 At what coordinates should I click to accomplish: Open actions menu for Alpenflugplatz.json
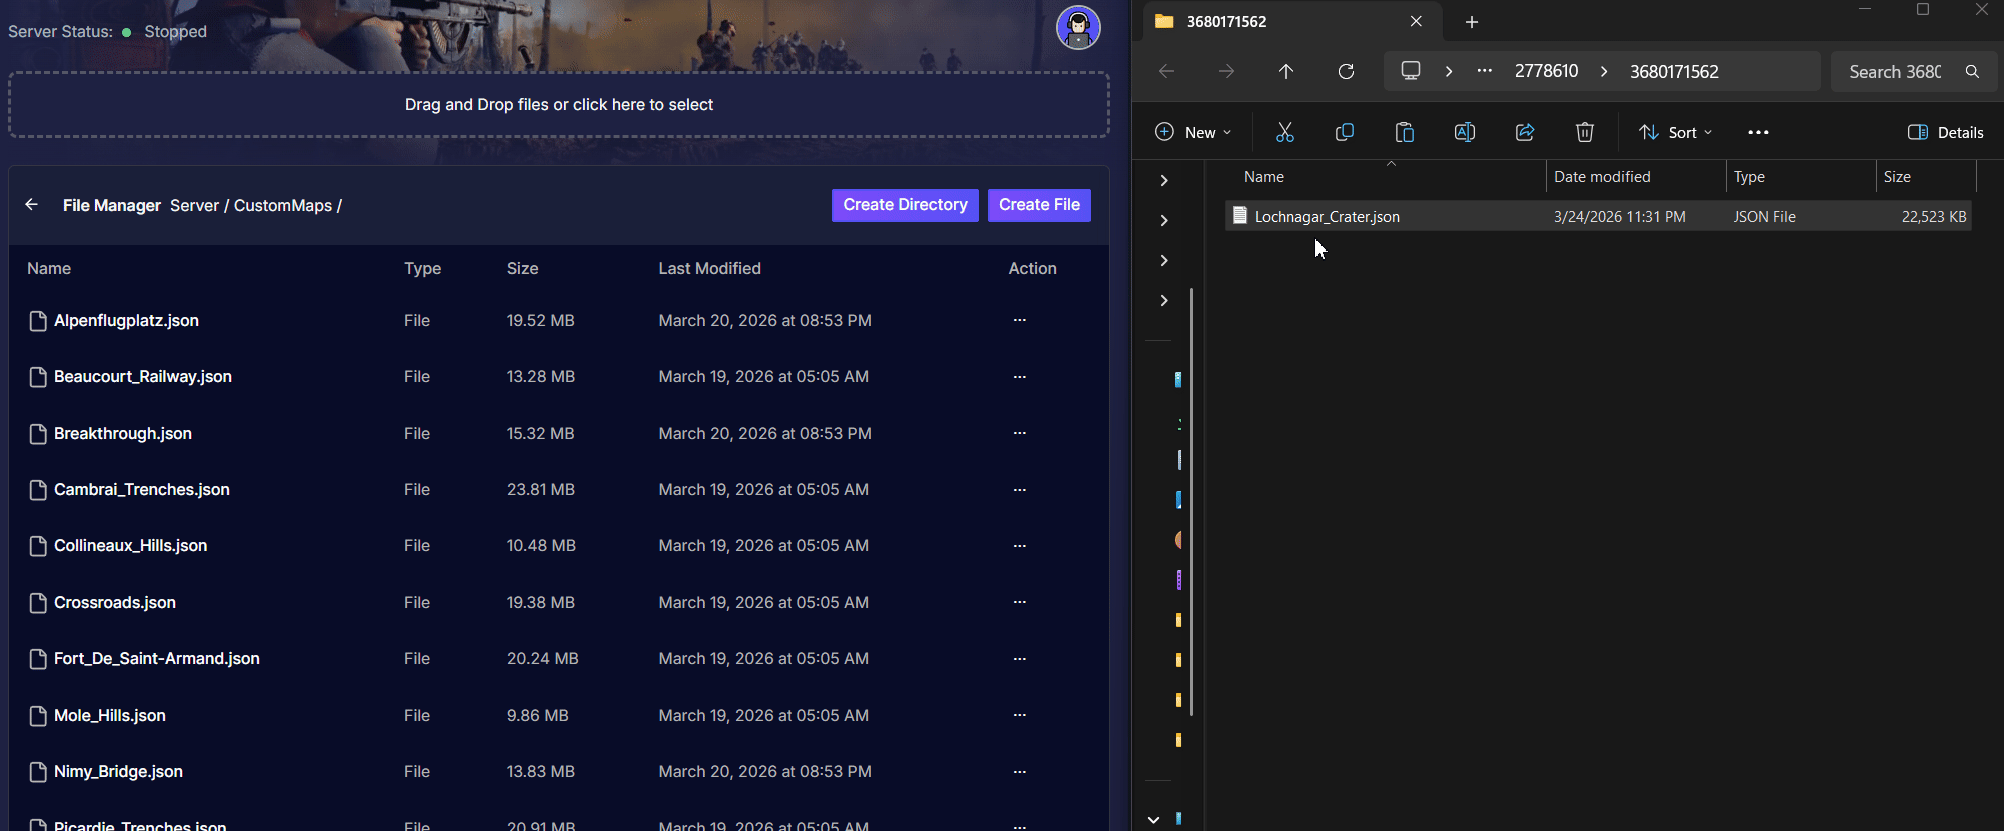point(1019,320)
